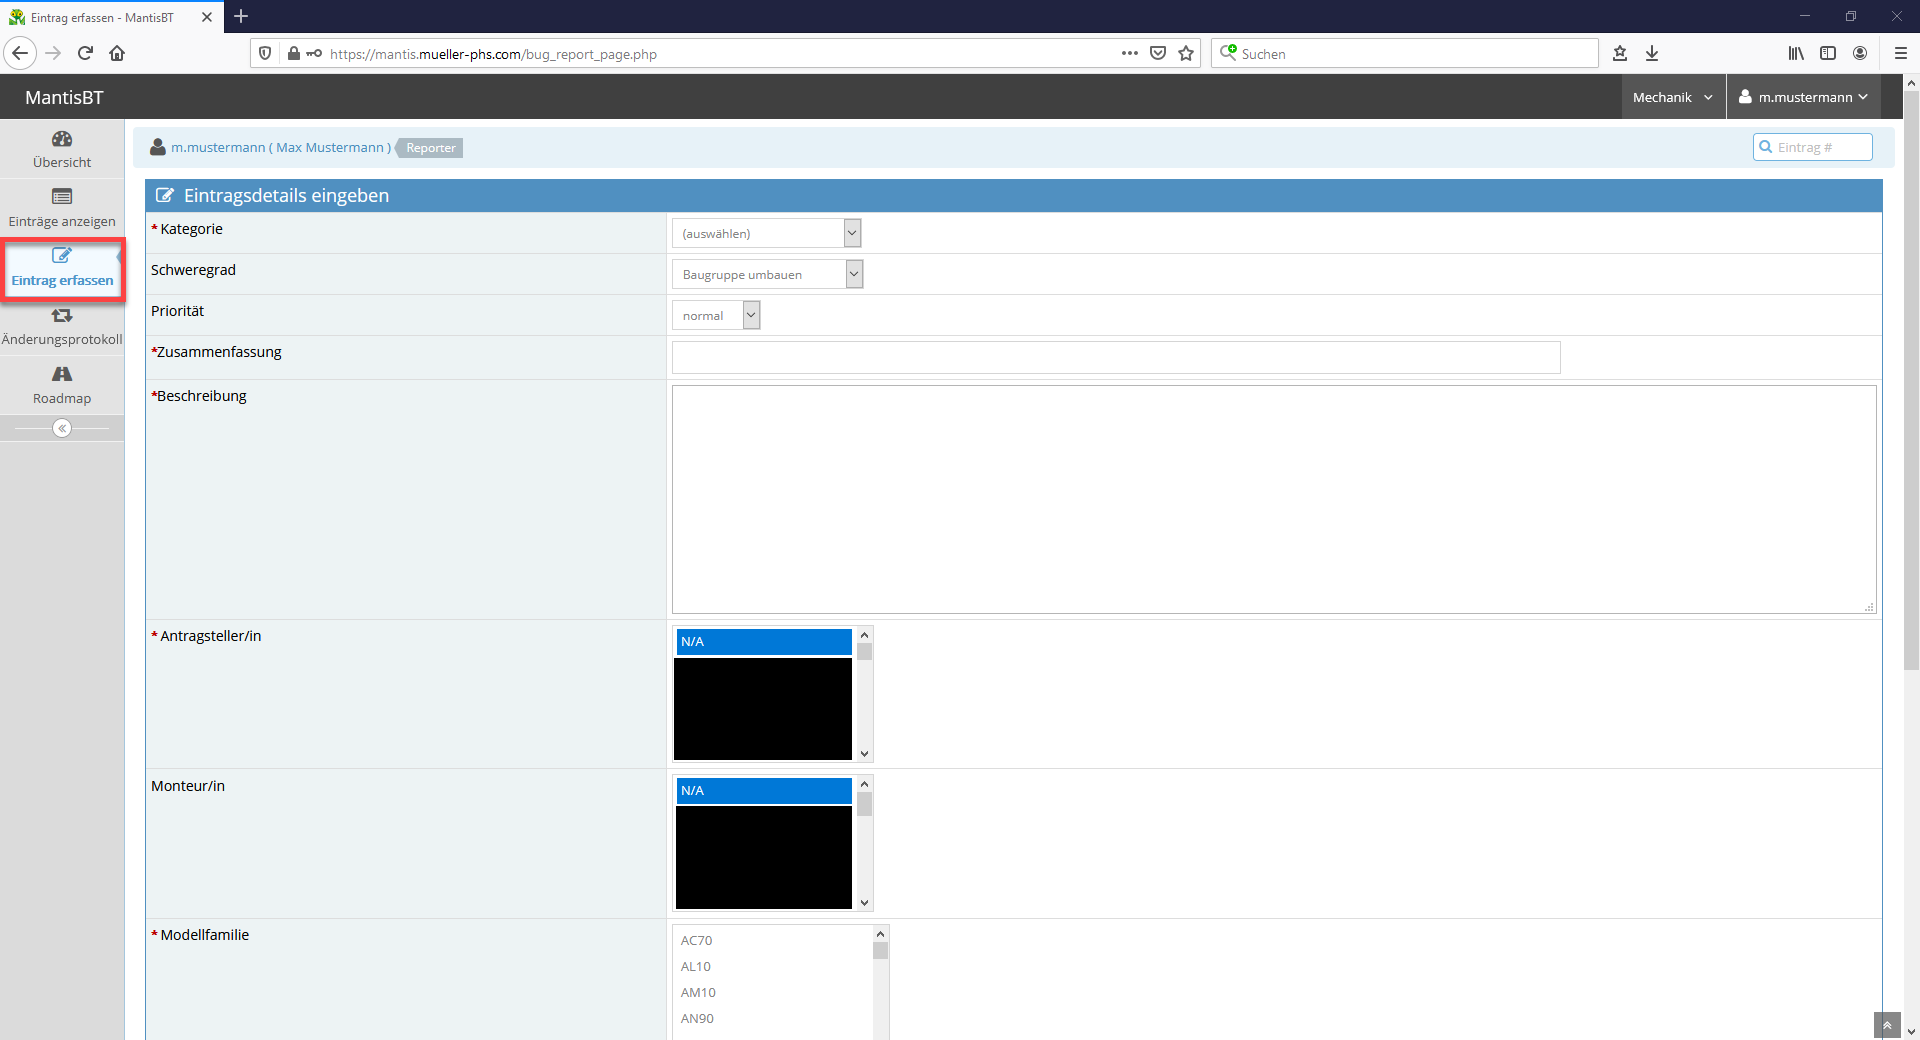This screenshot has width=1920, height=1040.
Task: Open Einträge anzeigen in sidebar
Action: pyautogui.click(x=62, y=208)
